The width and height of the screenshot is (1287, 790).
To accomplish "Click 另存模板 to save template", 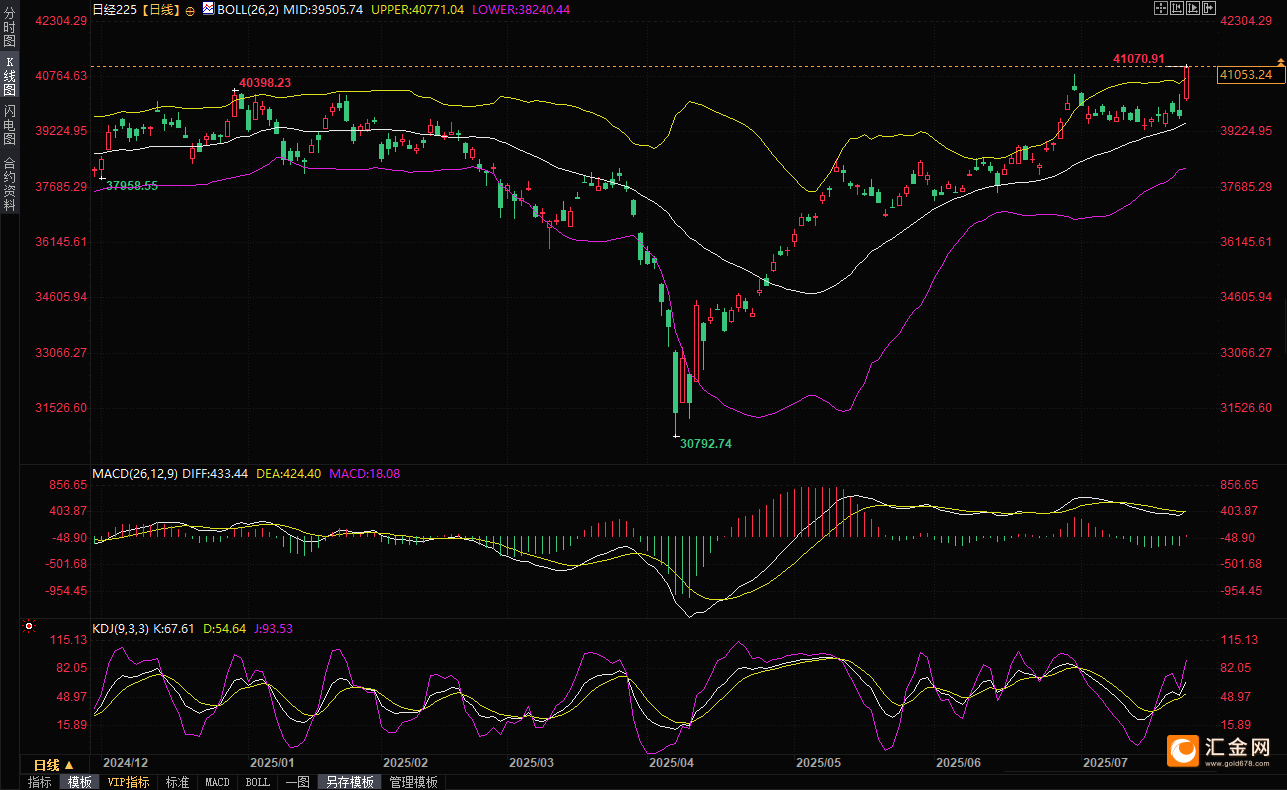I will (x=349, y=782).
